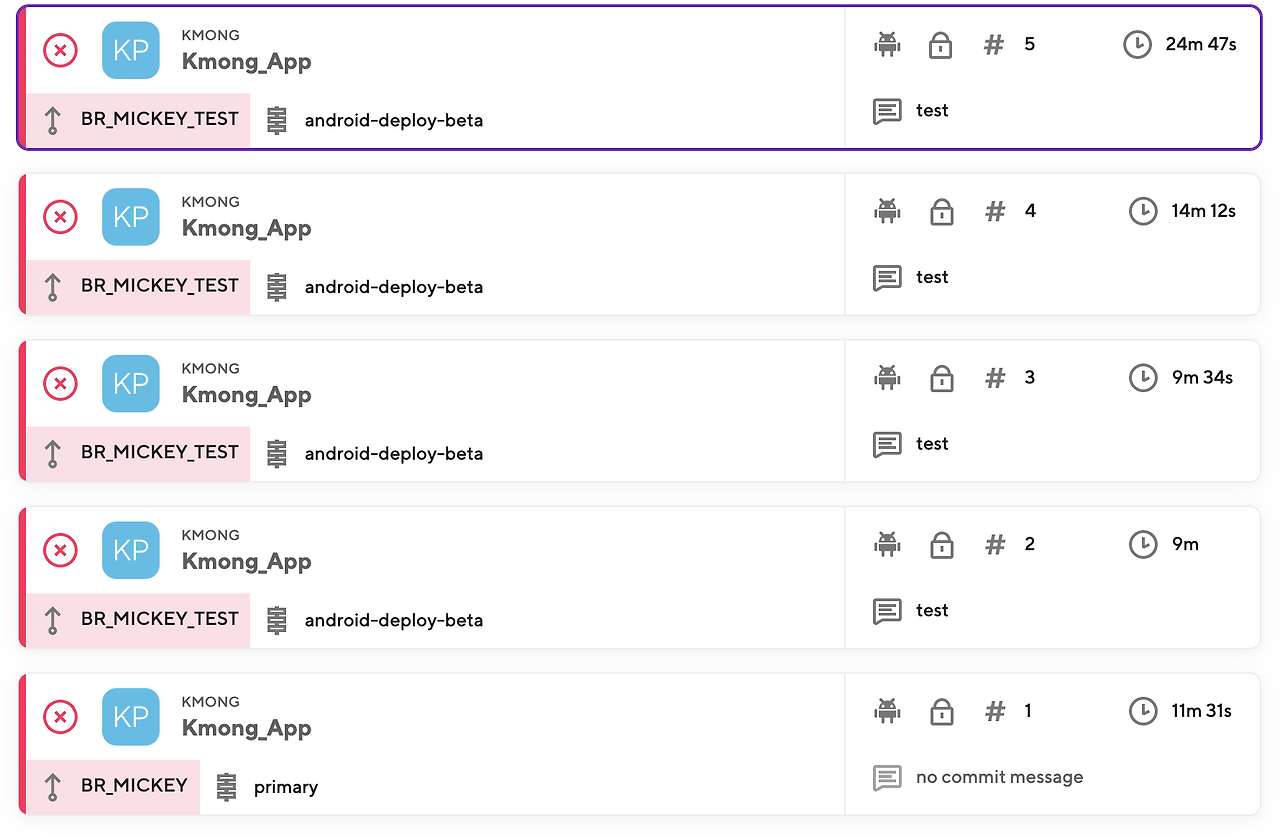
Task: Click the hash icon on build number 1
Action: point(995,711)
